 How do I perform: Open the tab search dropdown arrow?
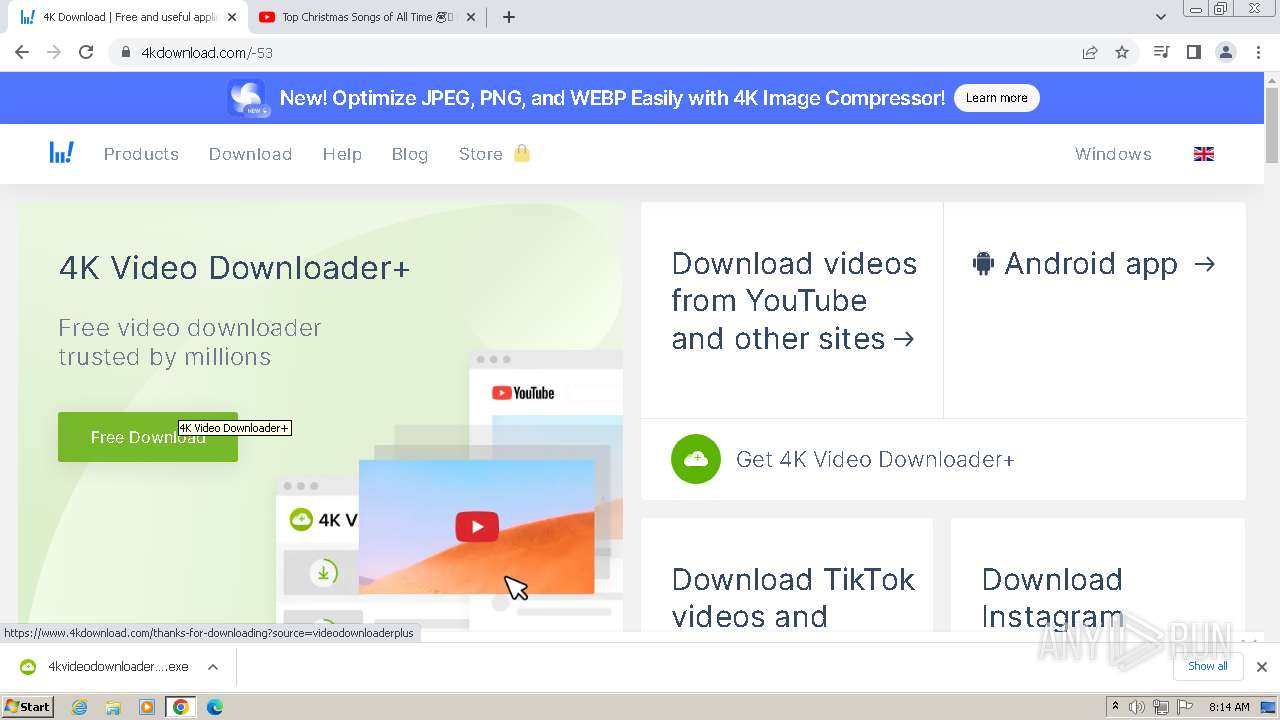pyautogui.click(x=1160, y=17)
